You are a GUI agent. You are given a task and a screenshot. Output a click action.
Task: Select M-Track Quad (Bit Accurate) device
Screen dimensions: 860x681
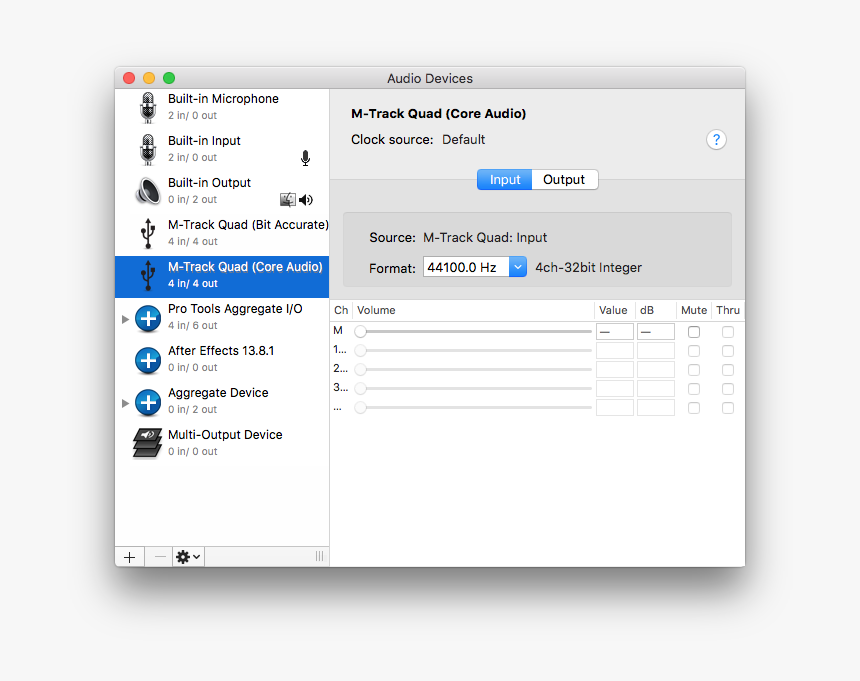tap(222, 233)
